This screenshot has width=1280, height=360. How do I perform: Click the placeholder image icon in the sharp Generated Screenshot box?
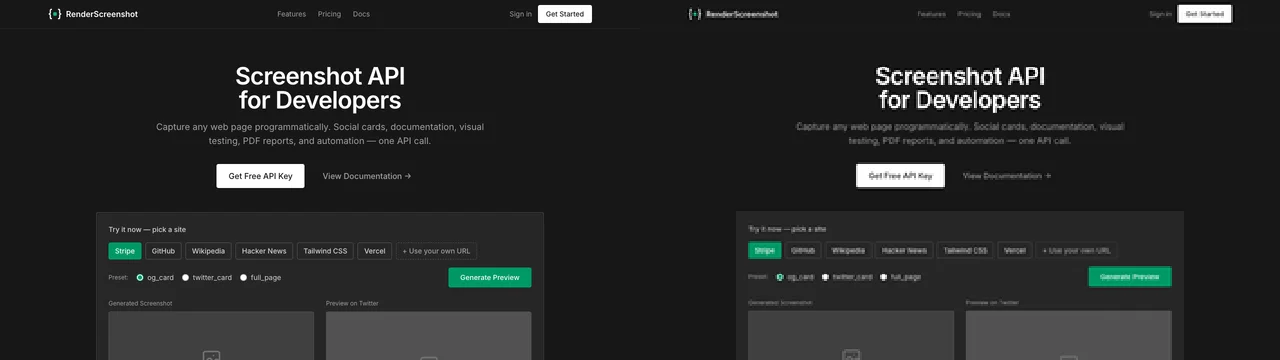click(x=211, y=355)
